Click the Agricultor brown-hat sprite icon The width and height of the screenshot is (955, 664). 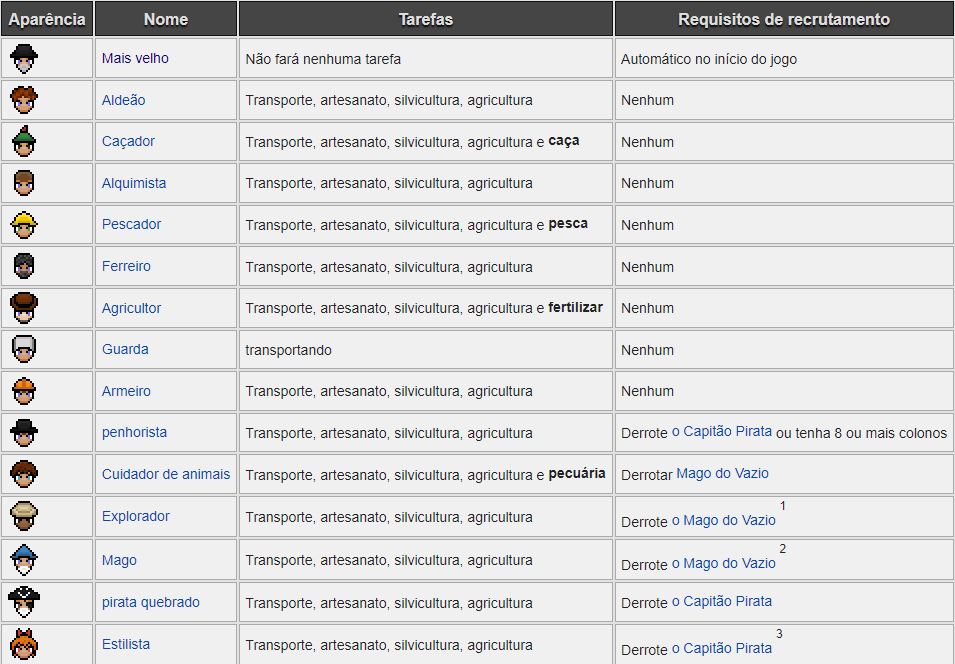coord(24,307)
